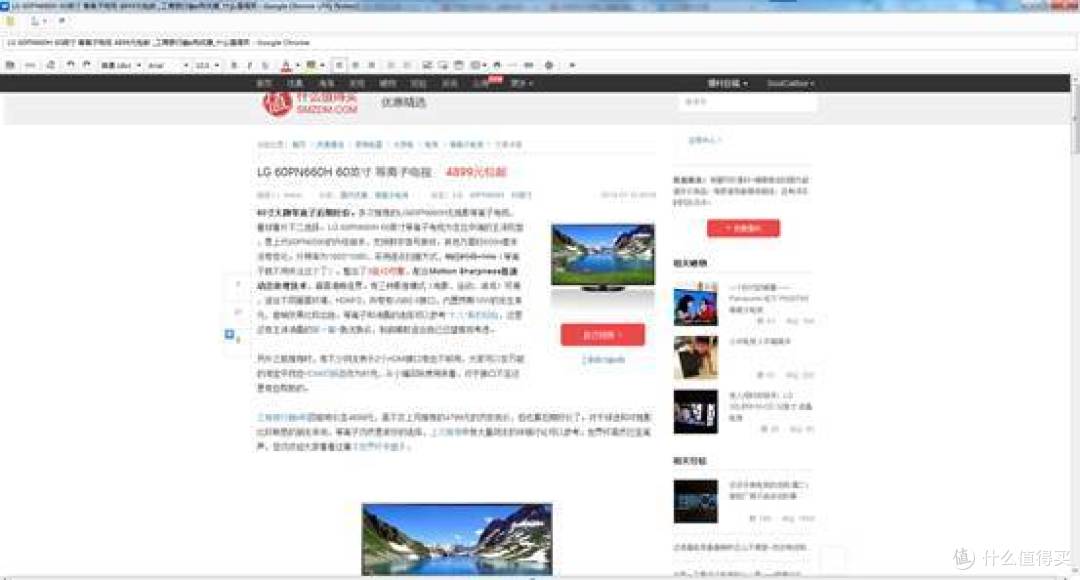This screenshot has height=580, width=1080.
Task: Select the align right toolbar button
Action: tap(371, 65)
